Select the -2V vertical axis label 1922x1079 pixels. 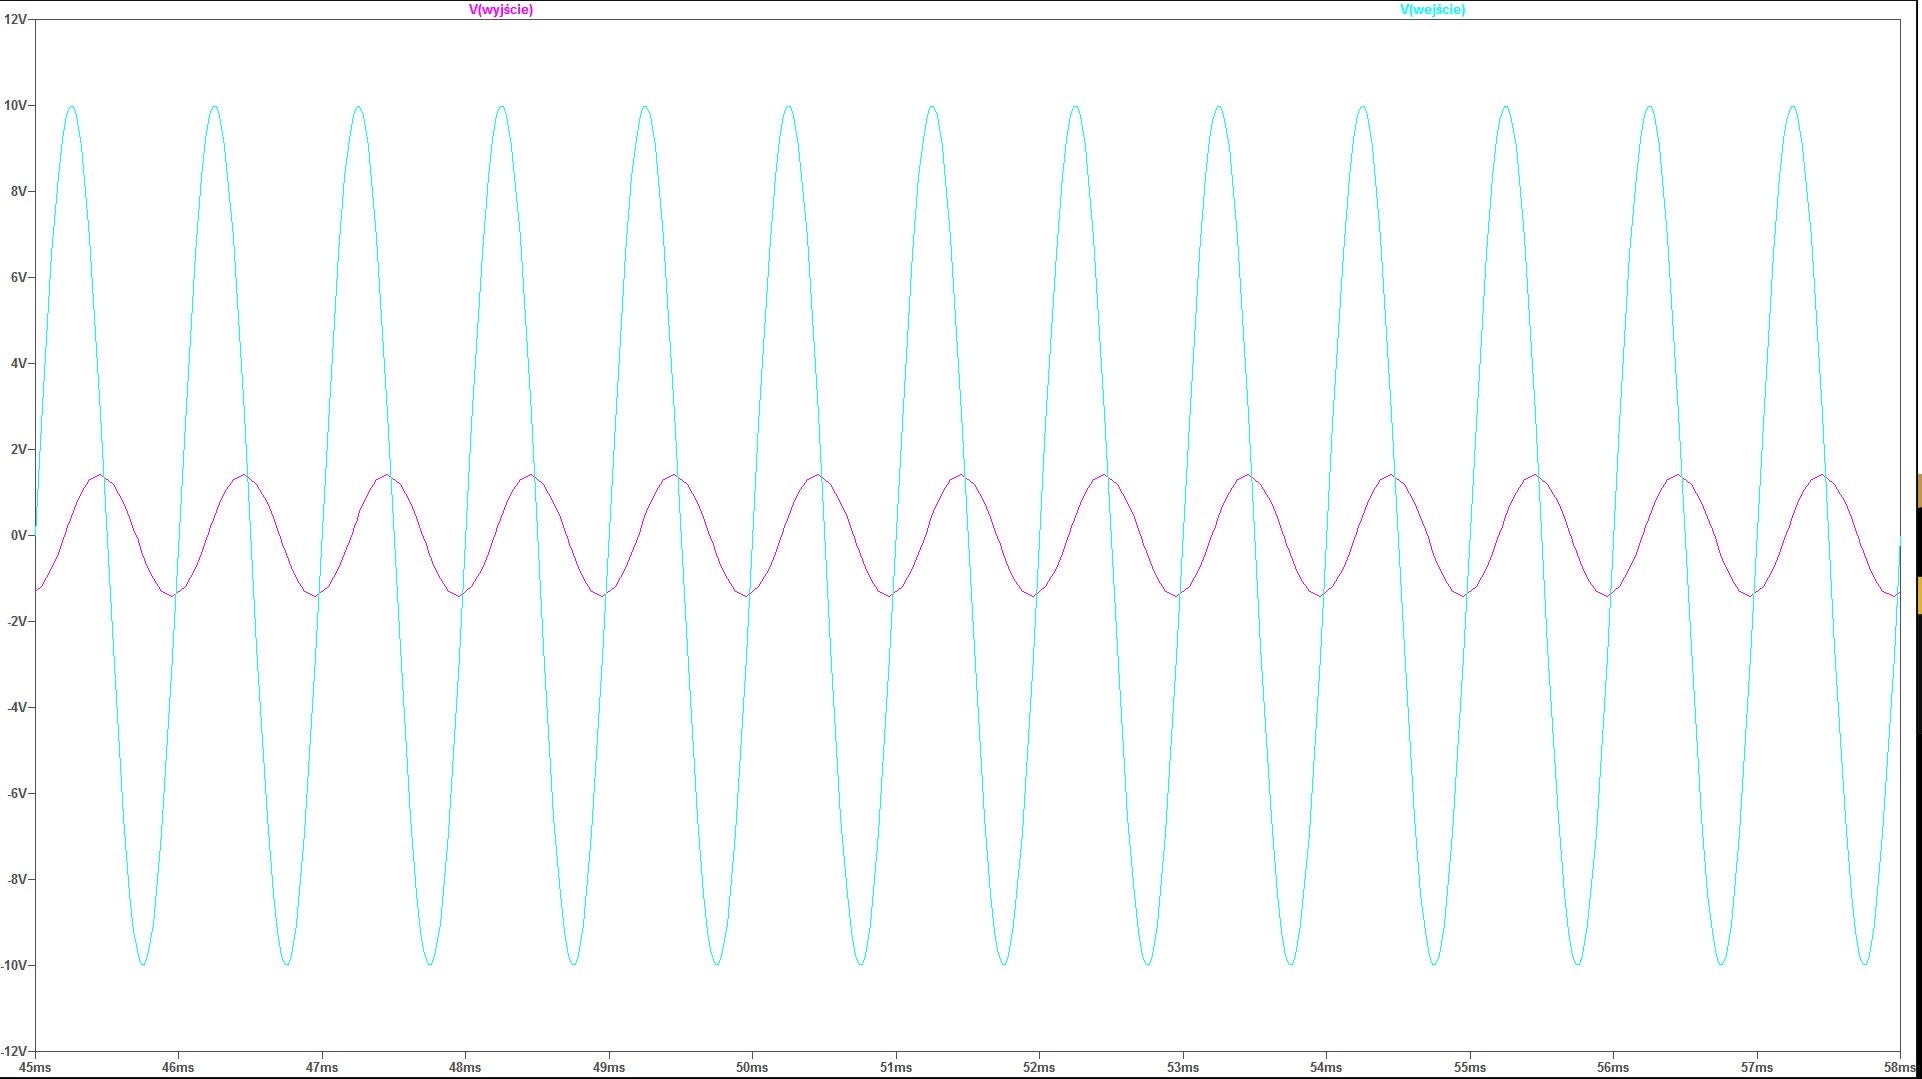(17, 622)
